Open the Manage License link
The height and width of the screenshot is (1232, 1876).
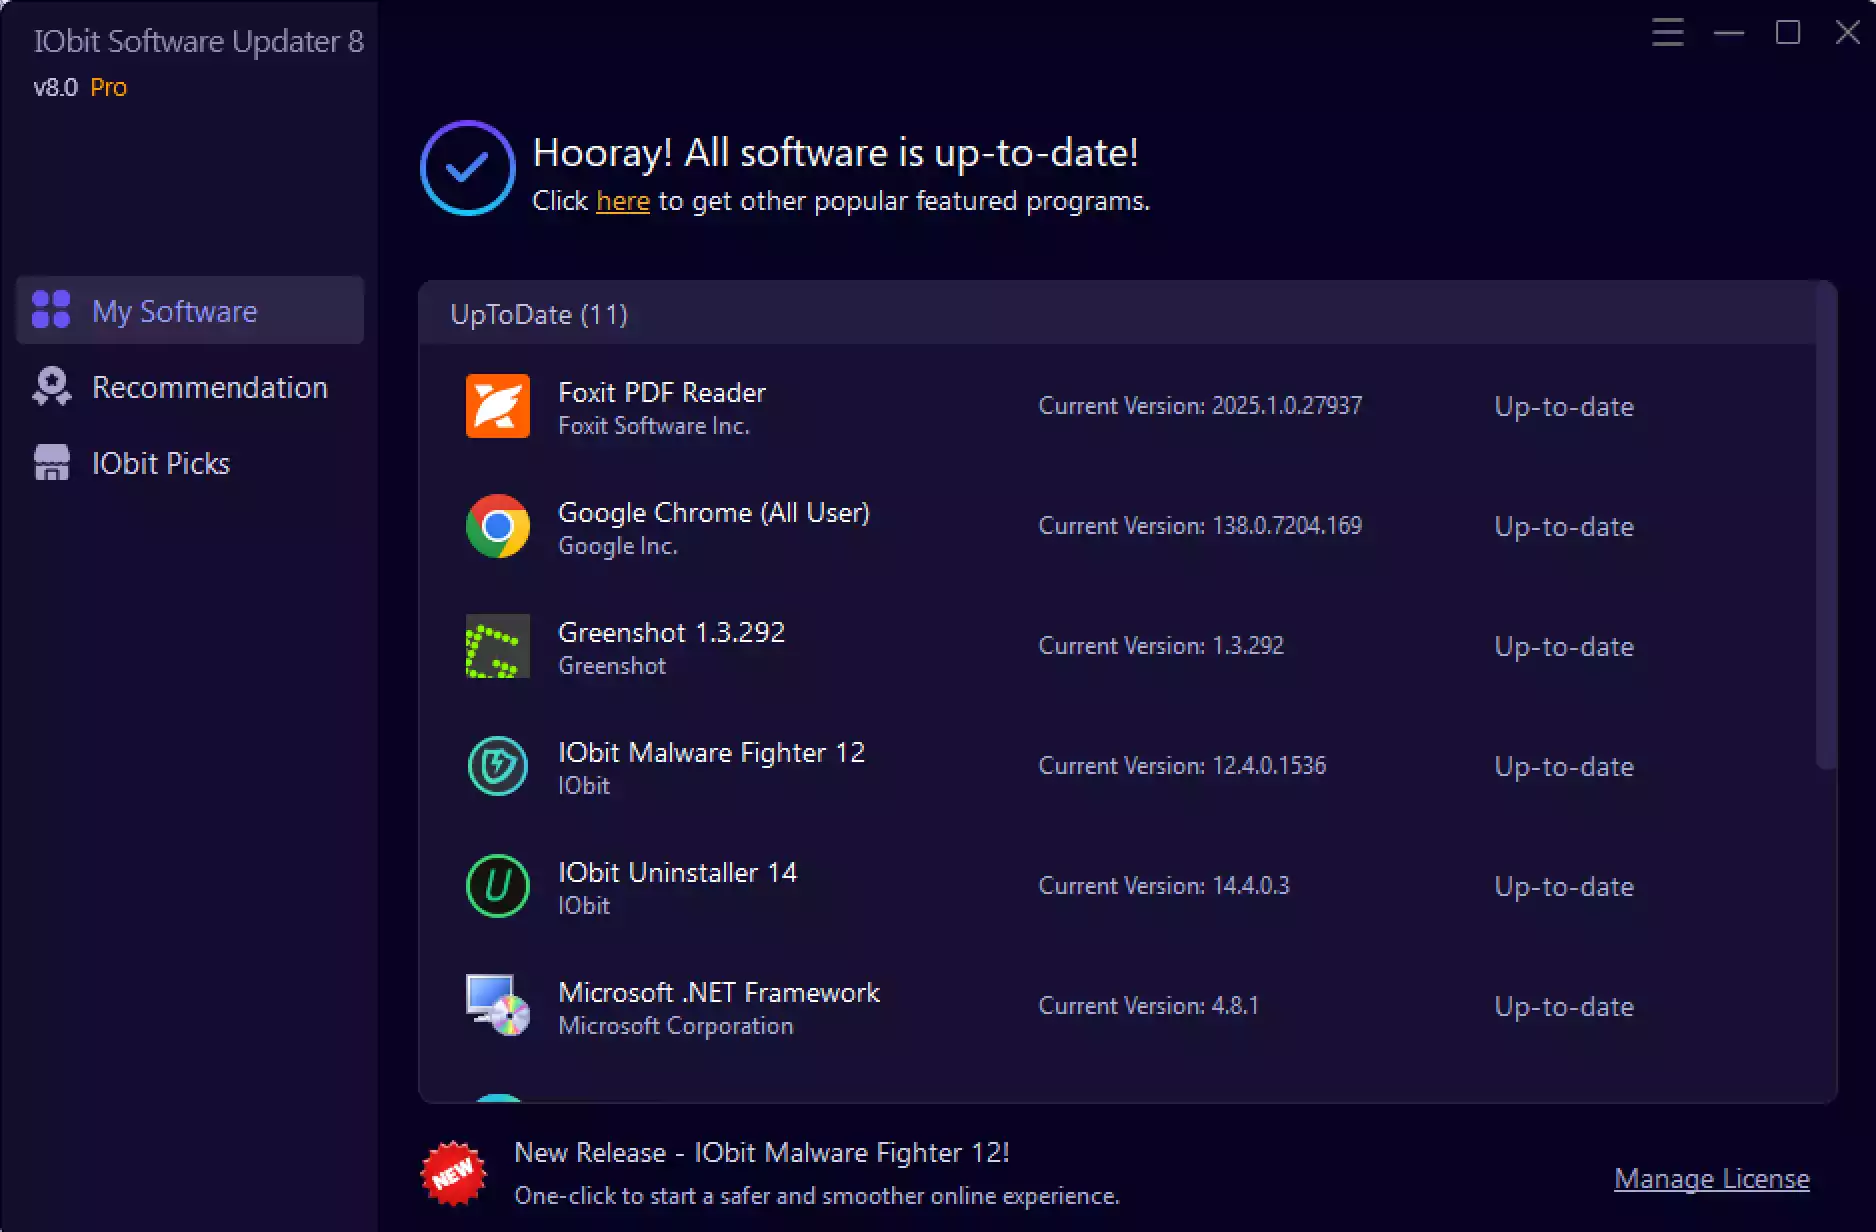point(1712,1179)
